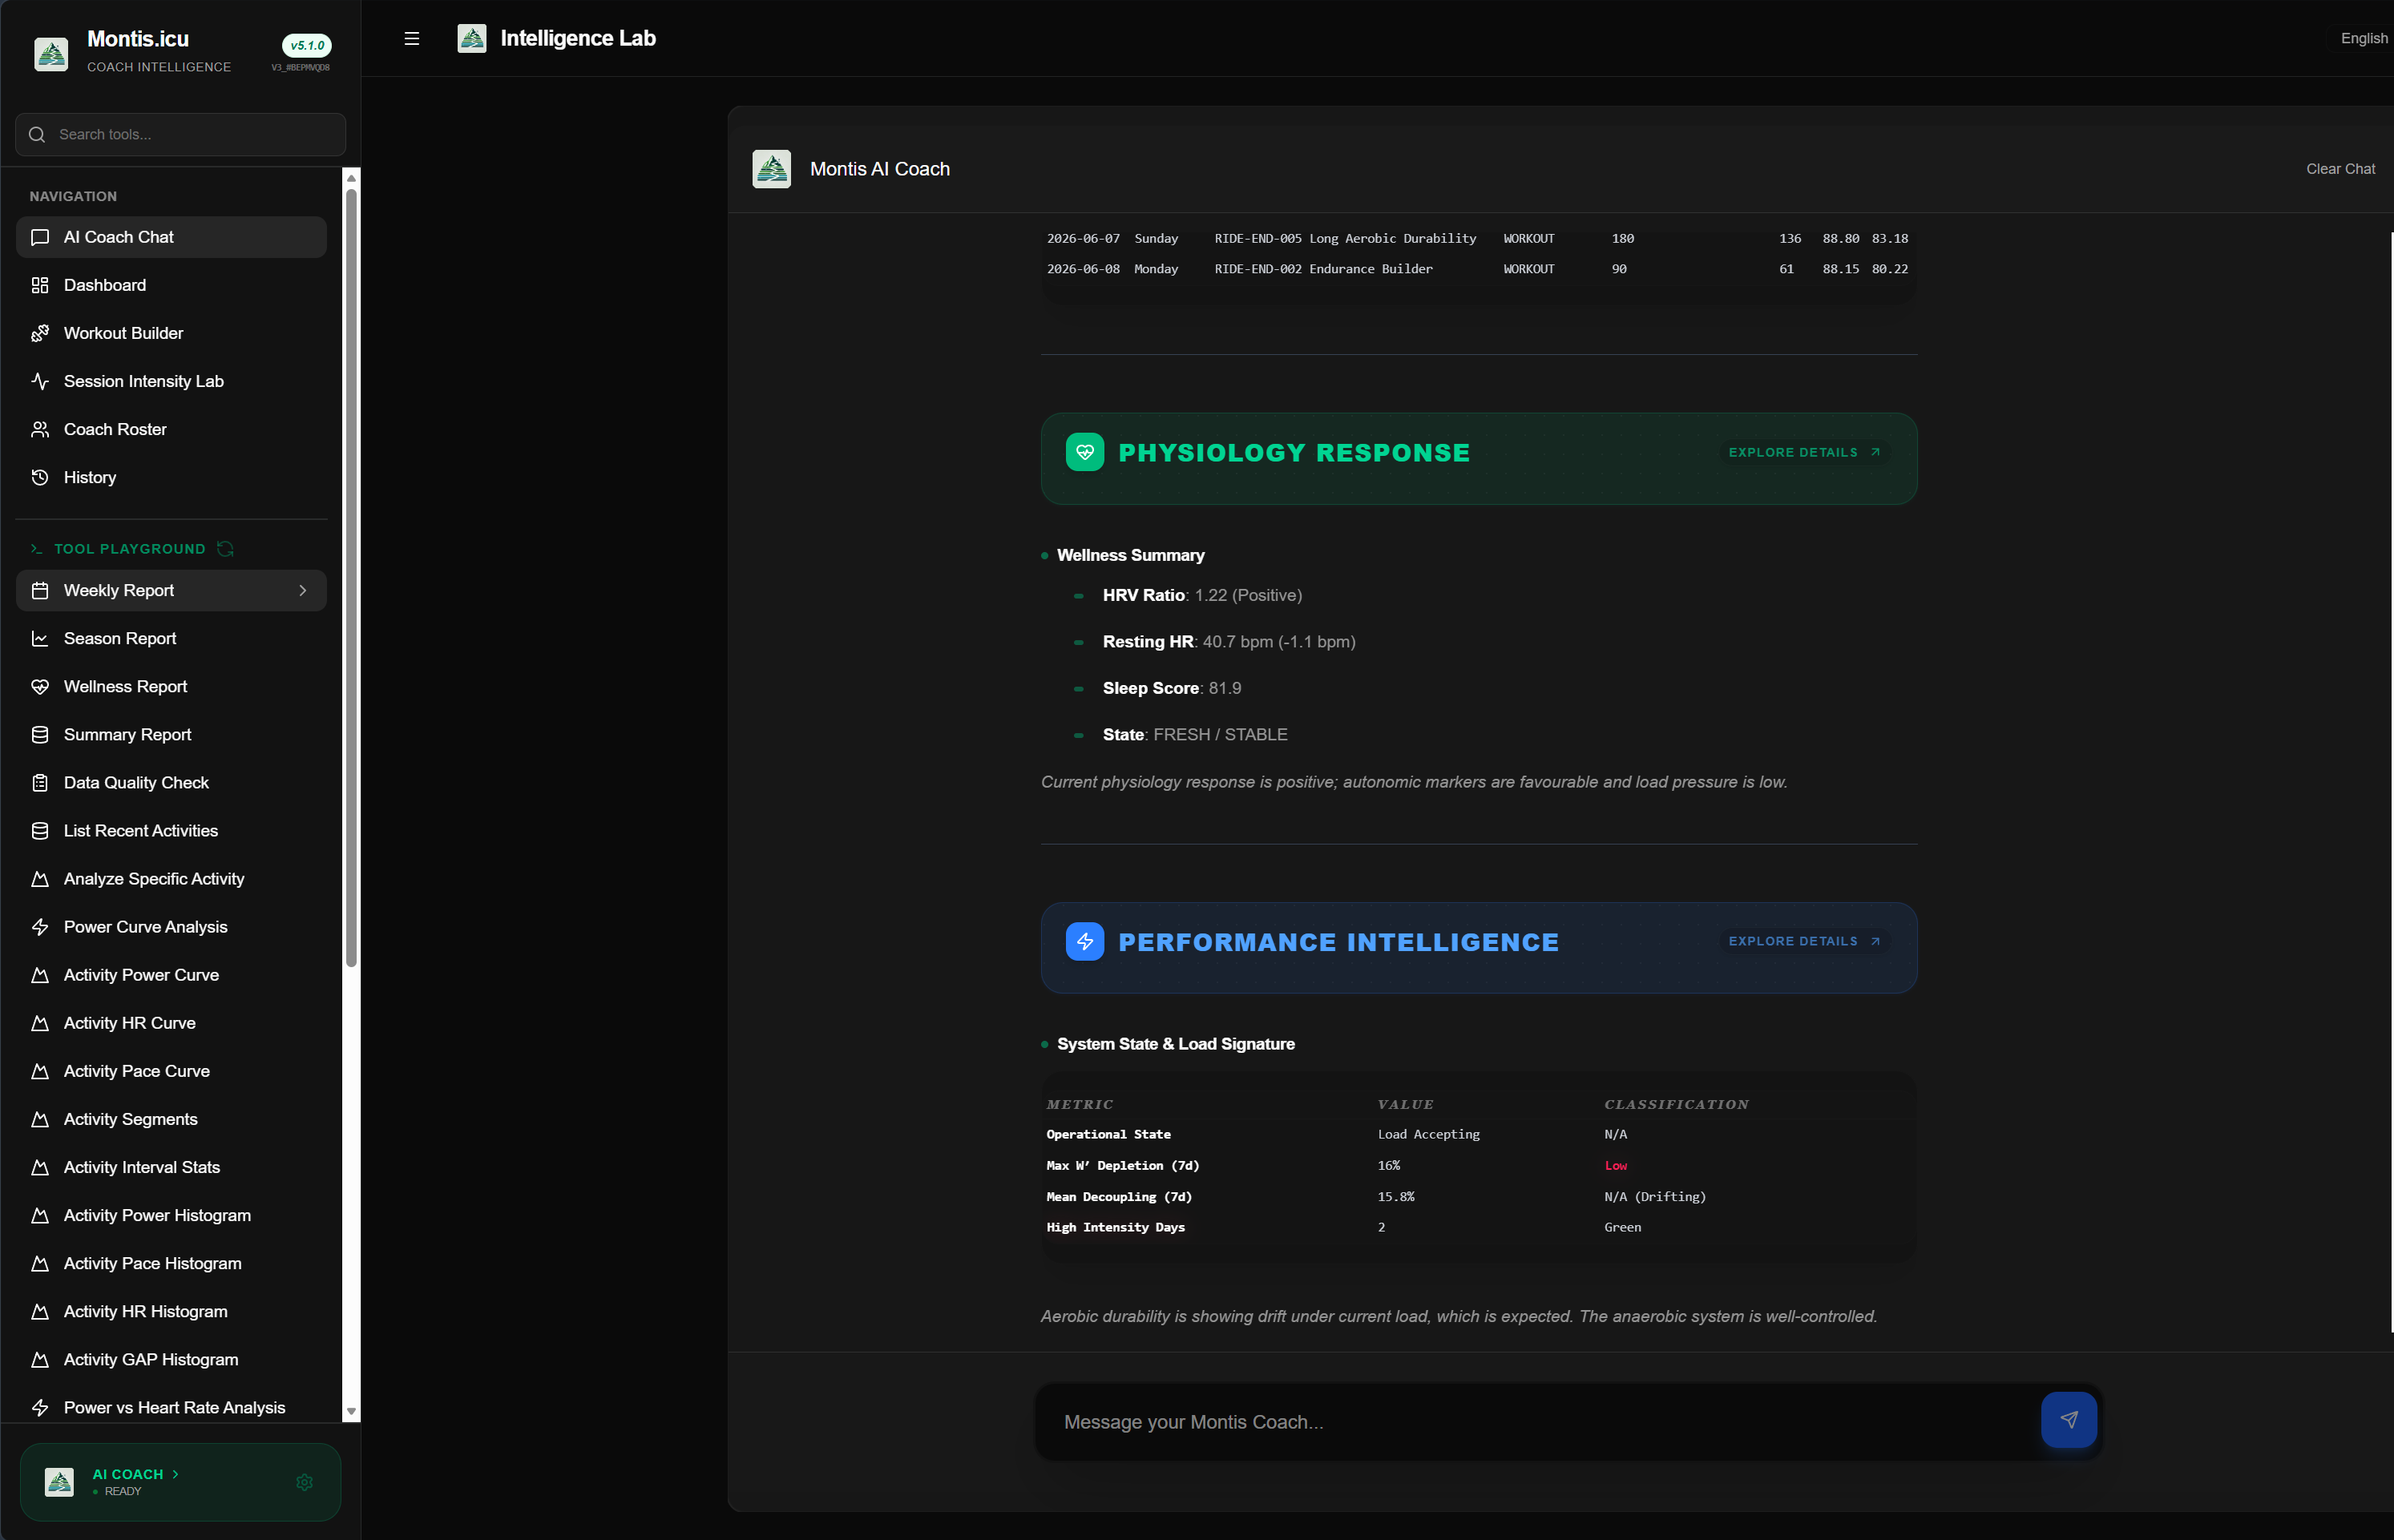Click the History clock icon

40,477
